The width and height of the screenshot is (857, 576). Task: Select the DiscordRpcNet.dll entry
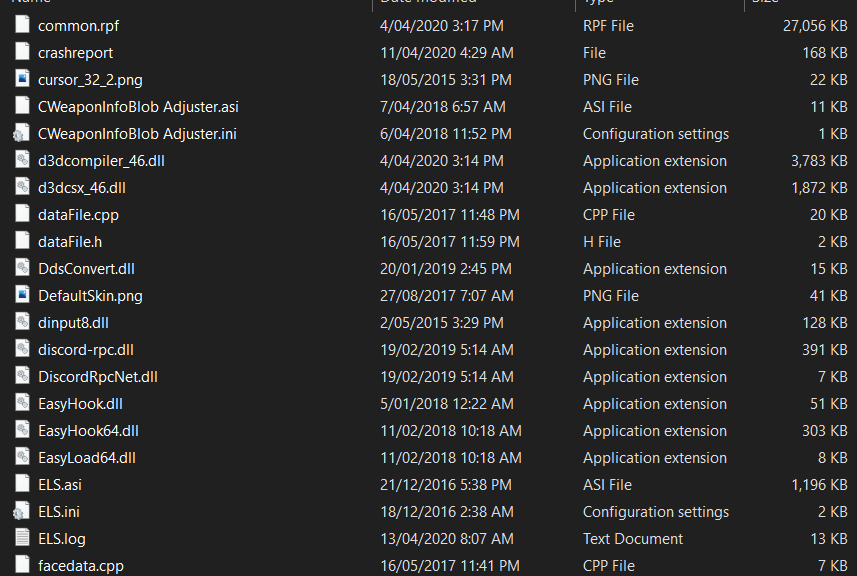point(98,376)
